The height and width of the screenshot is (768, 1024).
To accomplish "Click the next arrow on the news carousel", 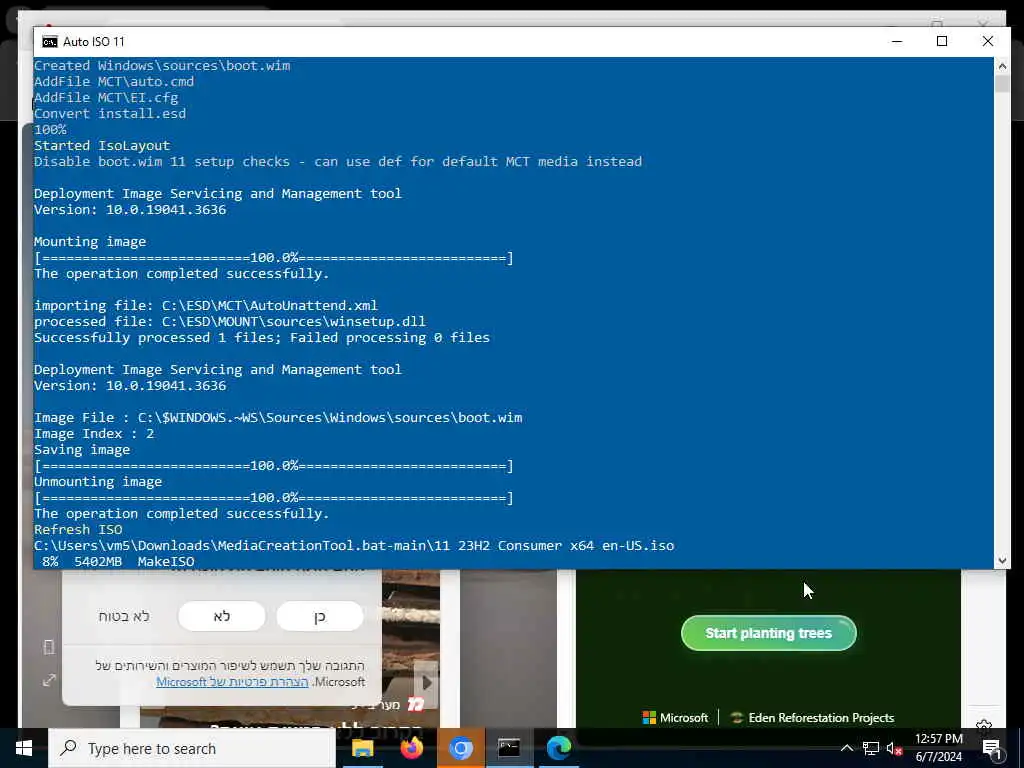I will click(426, 683).
